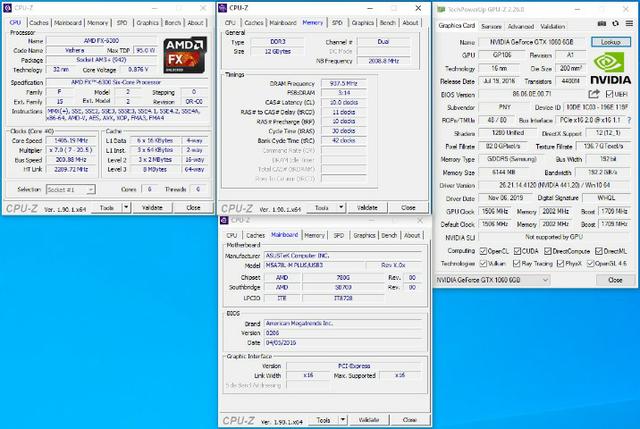Click the Bus Interface question mark
640x429 pixels.
tap(629, 120)
